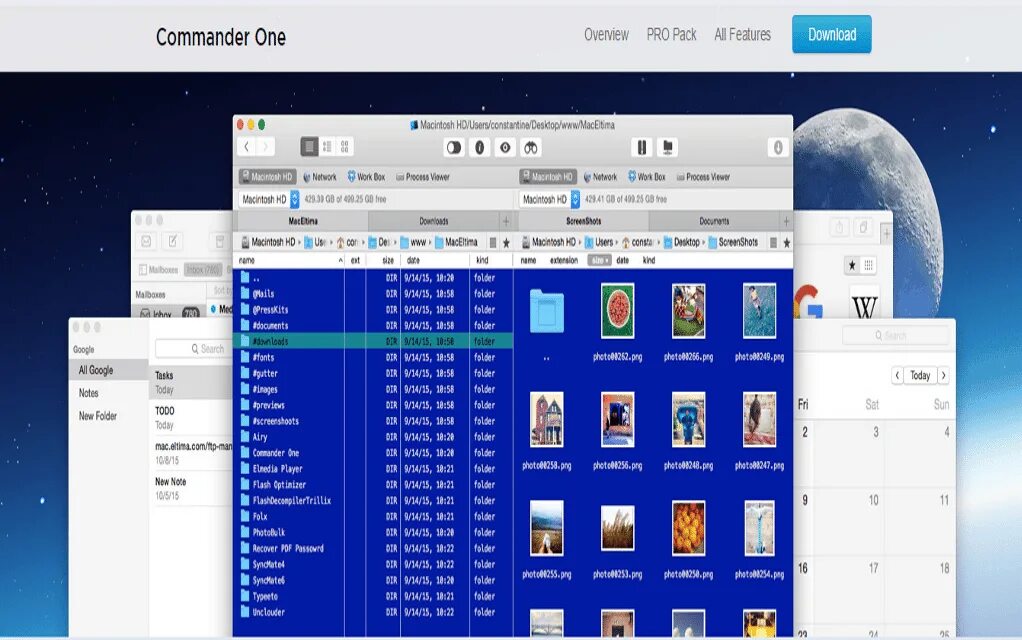Go forward using the Commander One forward arrow
Image resolution: width=1022 pixels, height=640 pixels.
(265, 147)
